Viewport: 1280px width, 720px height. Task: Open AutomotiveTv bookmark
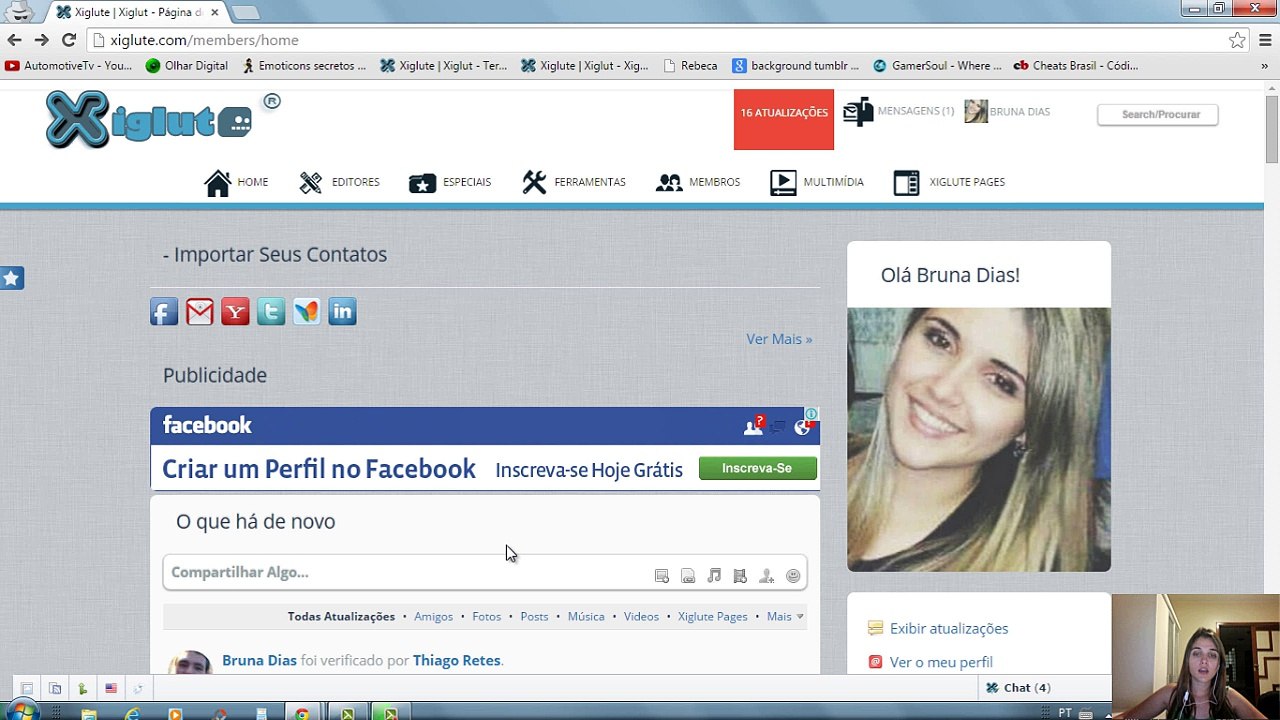[68, 66]
